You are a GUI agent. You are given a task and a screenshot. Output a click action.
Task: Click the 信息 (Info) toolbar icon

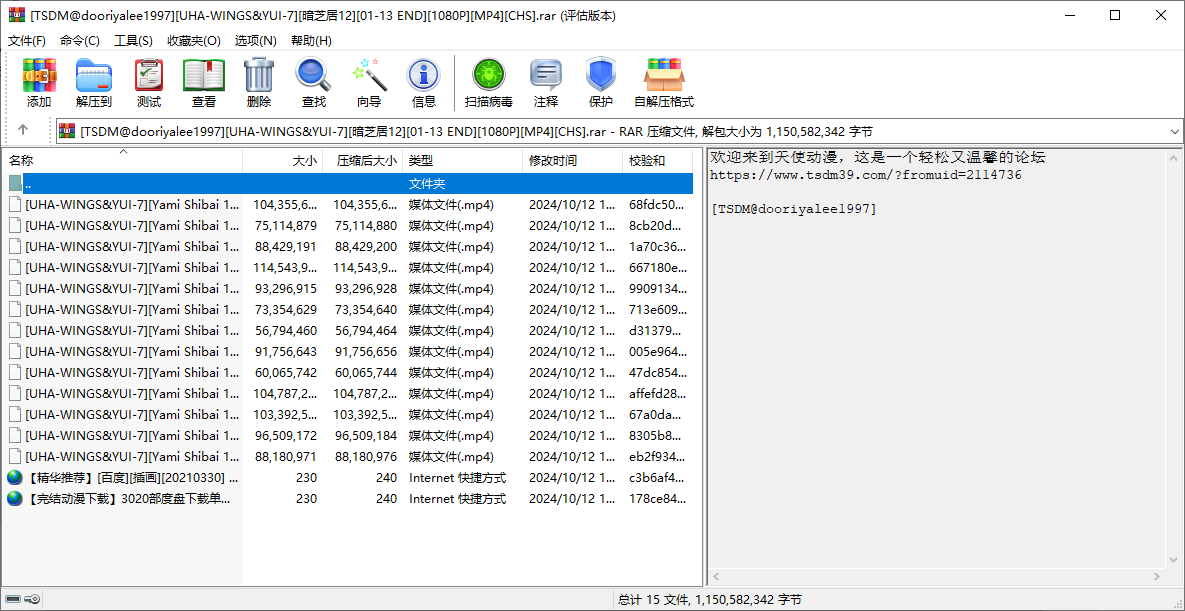(x=423, y=82)
